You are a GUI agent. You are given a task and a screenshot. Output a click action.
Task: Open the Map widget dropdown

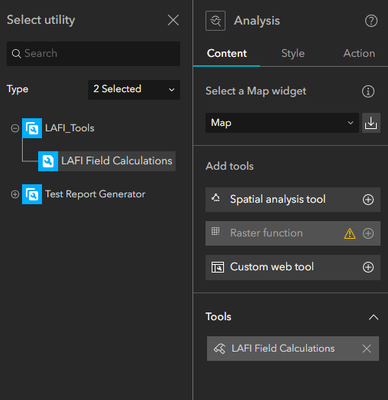click(x=282, y=123)
